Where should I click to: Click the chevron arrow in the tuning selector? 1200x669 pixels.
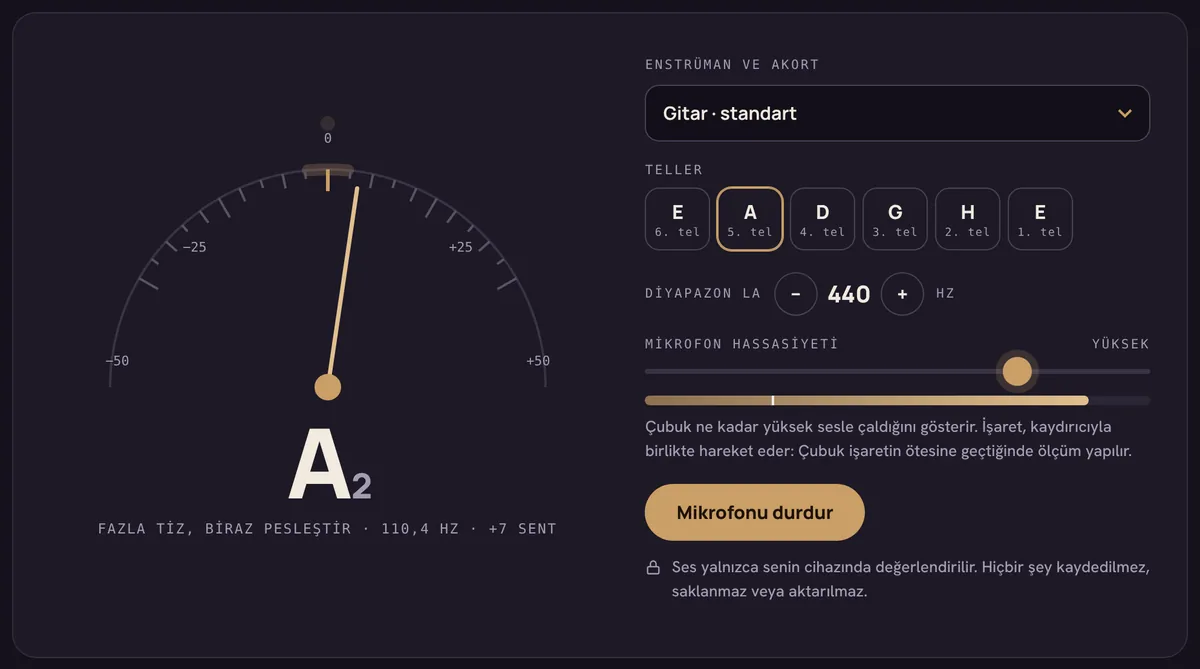(x=1125, y=113)
